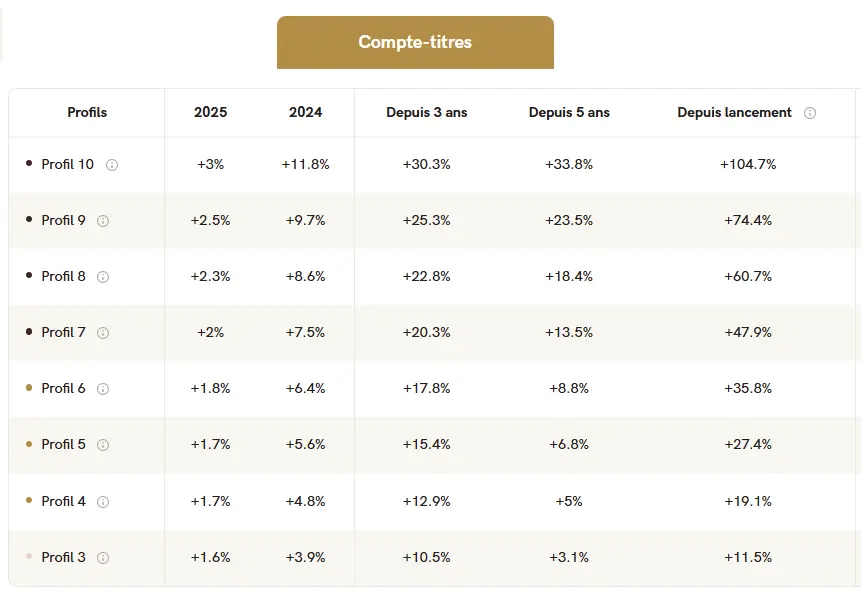This screenshot has width=861, height=596.
Task: Click the Depuis lancement header text
Action: click(x=734, y=113)
